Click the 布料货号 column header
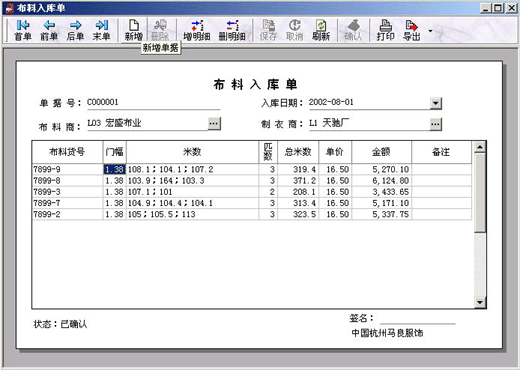 point(68,152)
